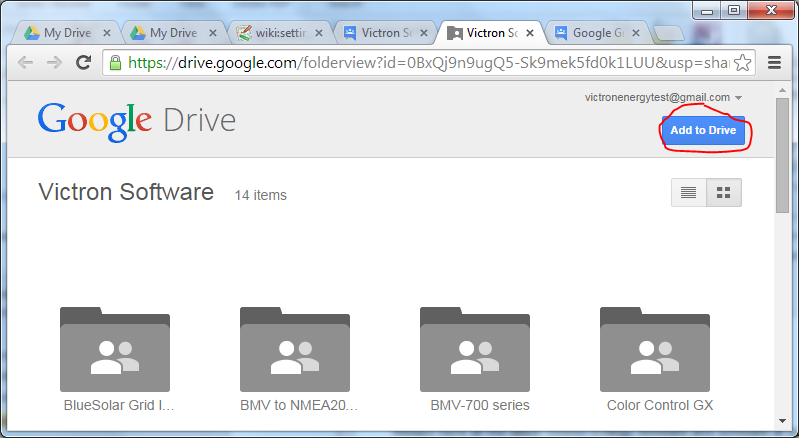The width and height of the screenshot is (799, 438).
Task: Click the browser reload icon
Action: (x=85, y=62)
